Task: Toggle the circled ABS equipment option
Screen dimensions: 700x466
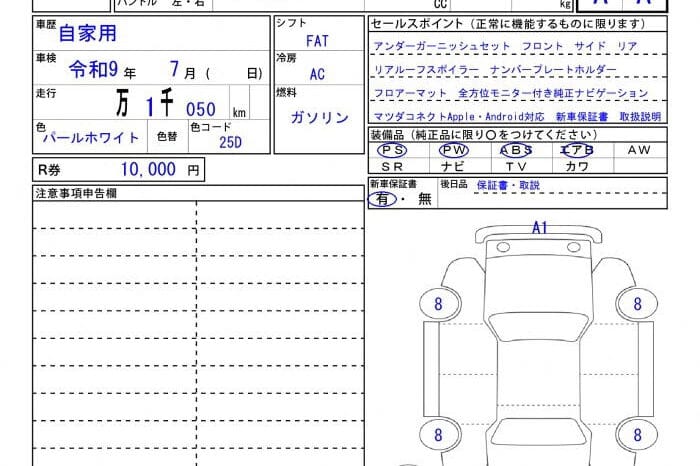Action: (x=516, y=150)
